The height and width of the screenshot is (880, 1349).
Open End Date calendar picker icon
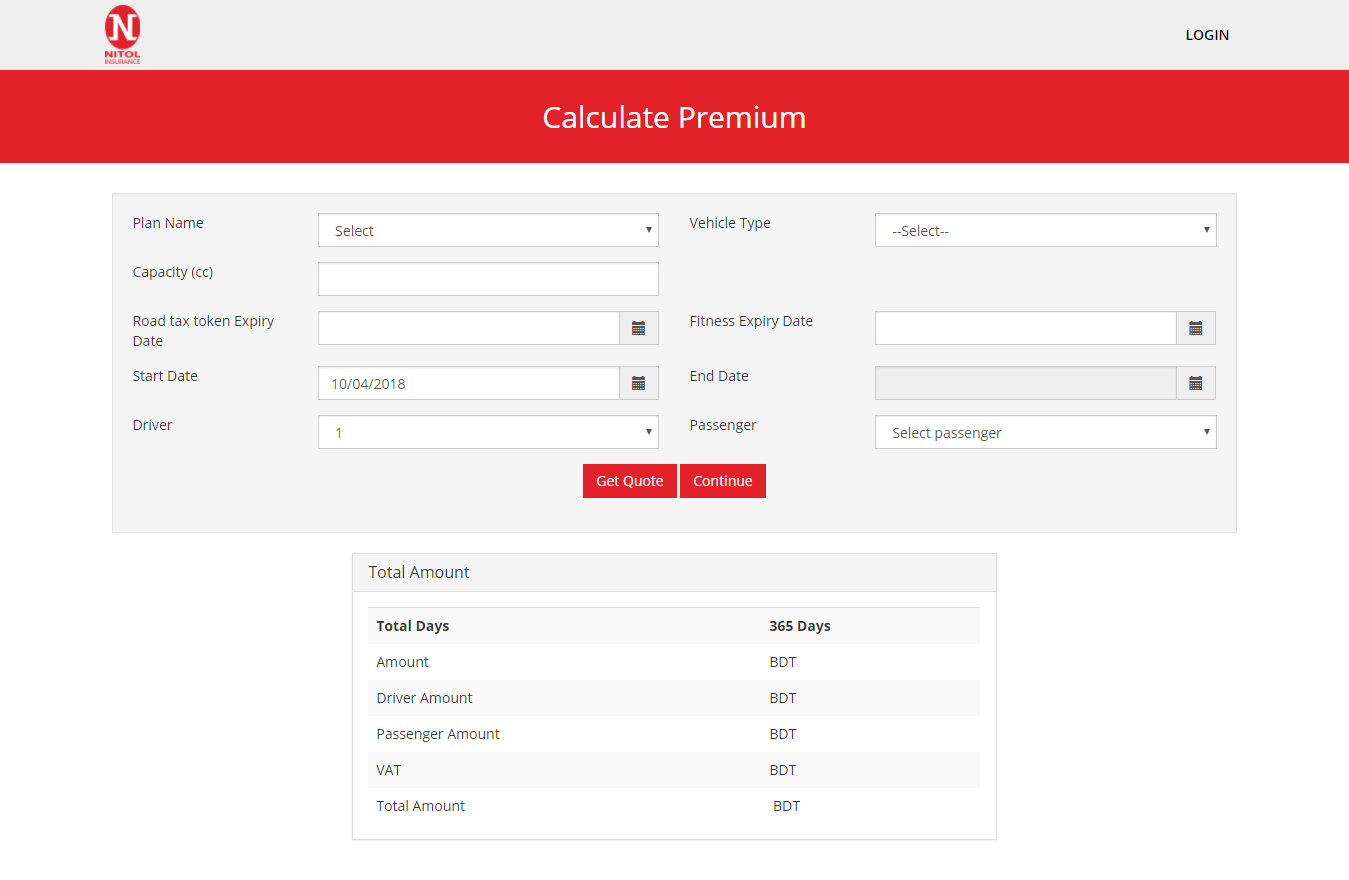click(x=1195, y=383)
